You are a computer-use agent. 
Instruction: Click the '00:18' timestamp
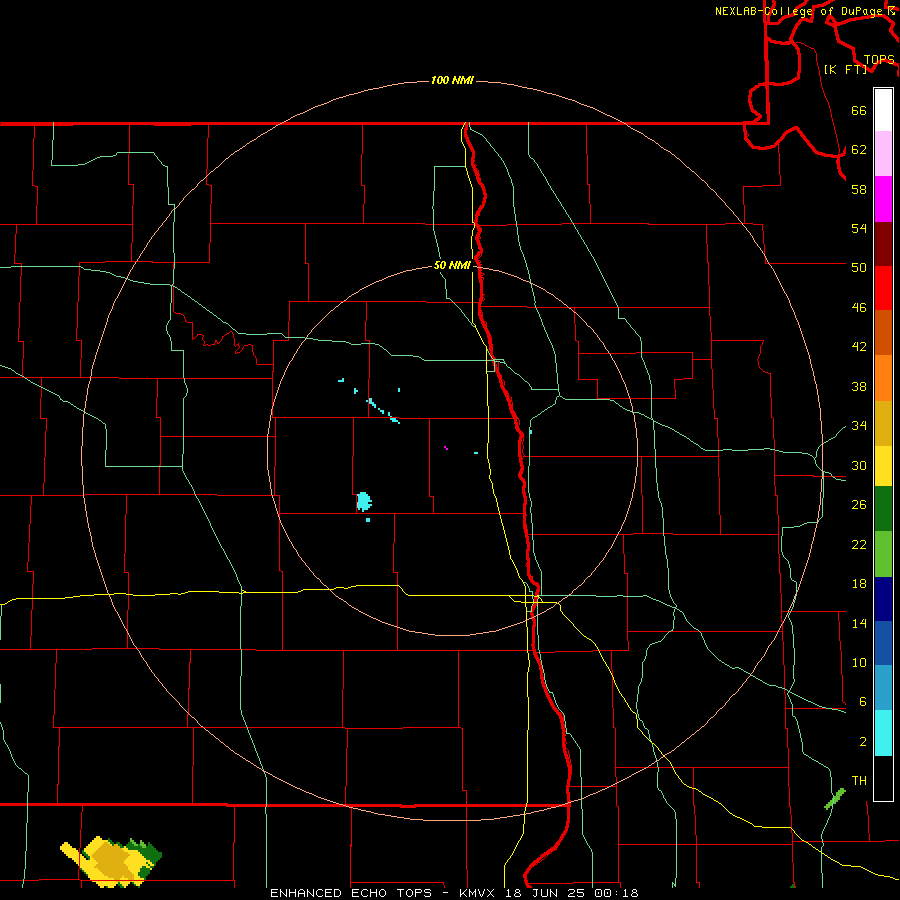tap(617, 893)
